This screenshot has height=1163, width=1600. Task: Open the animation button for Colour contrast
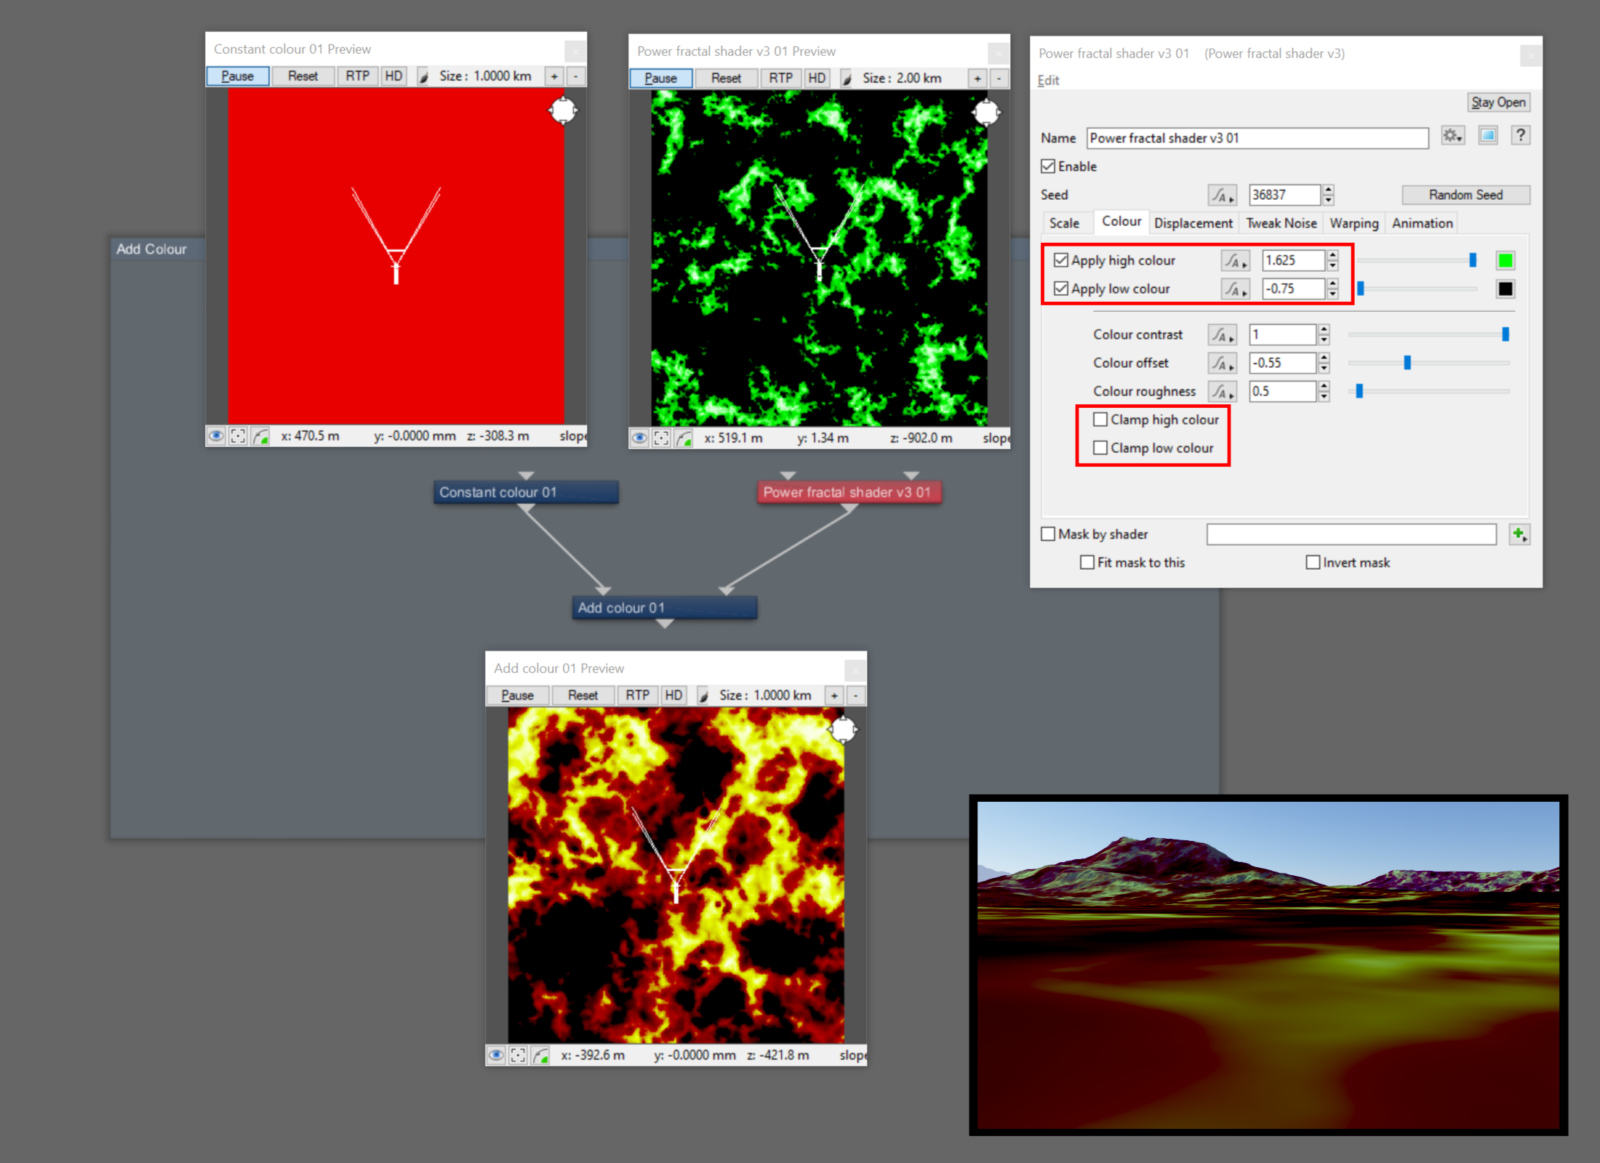(1222, 335)
